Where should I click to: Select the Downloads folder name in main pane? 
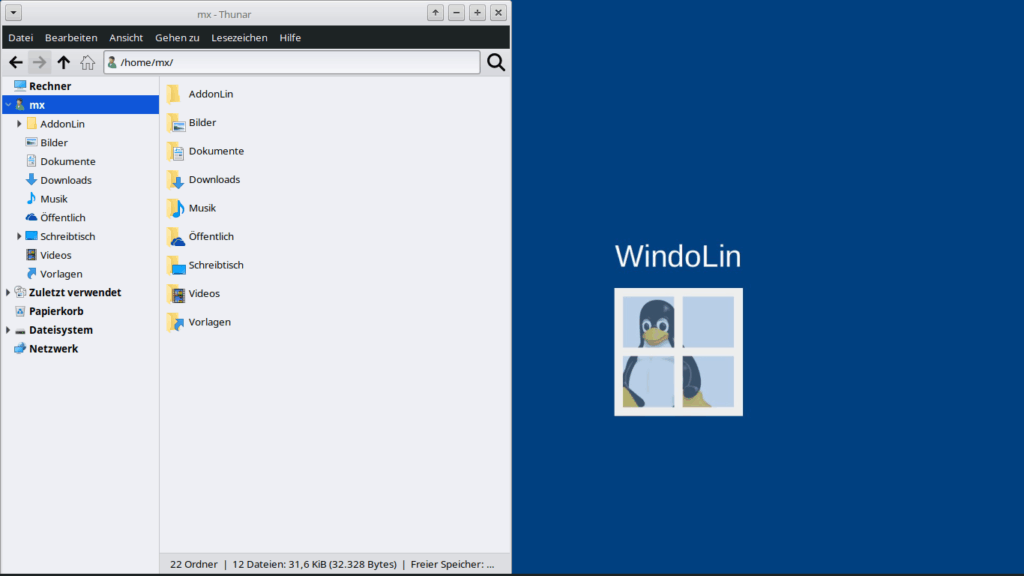[x=214, y=180]
